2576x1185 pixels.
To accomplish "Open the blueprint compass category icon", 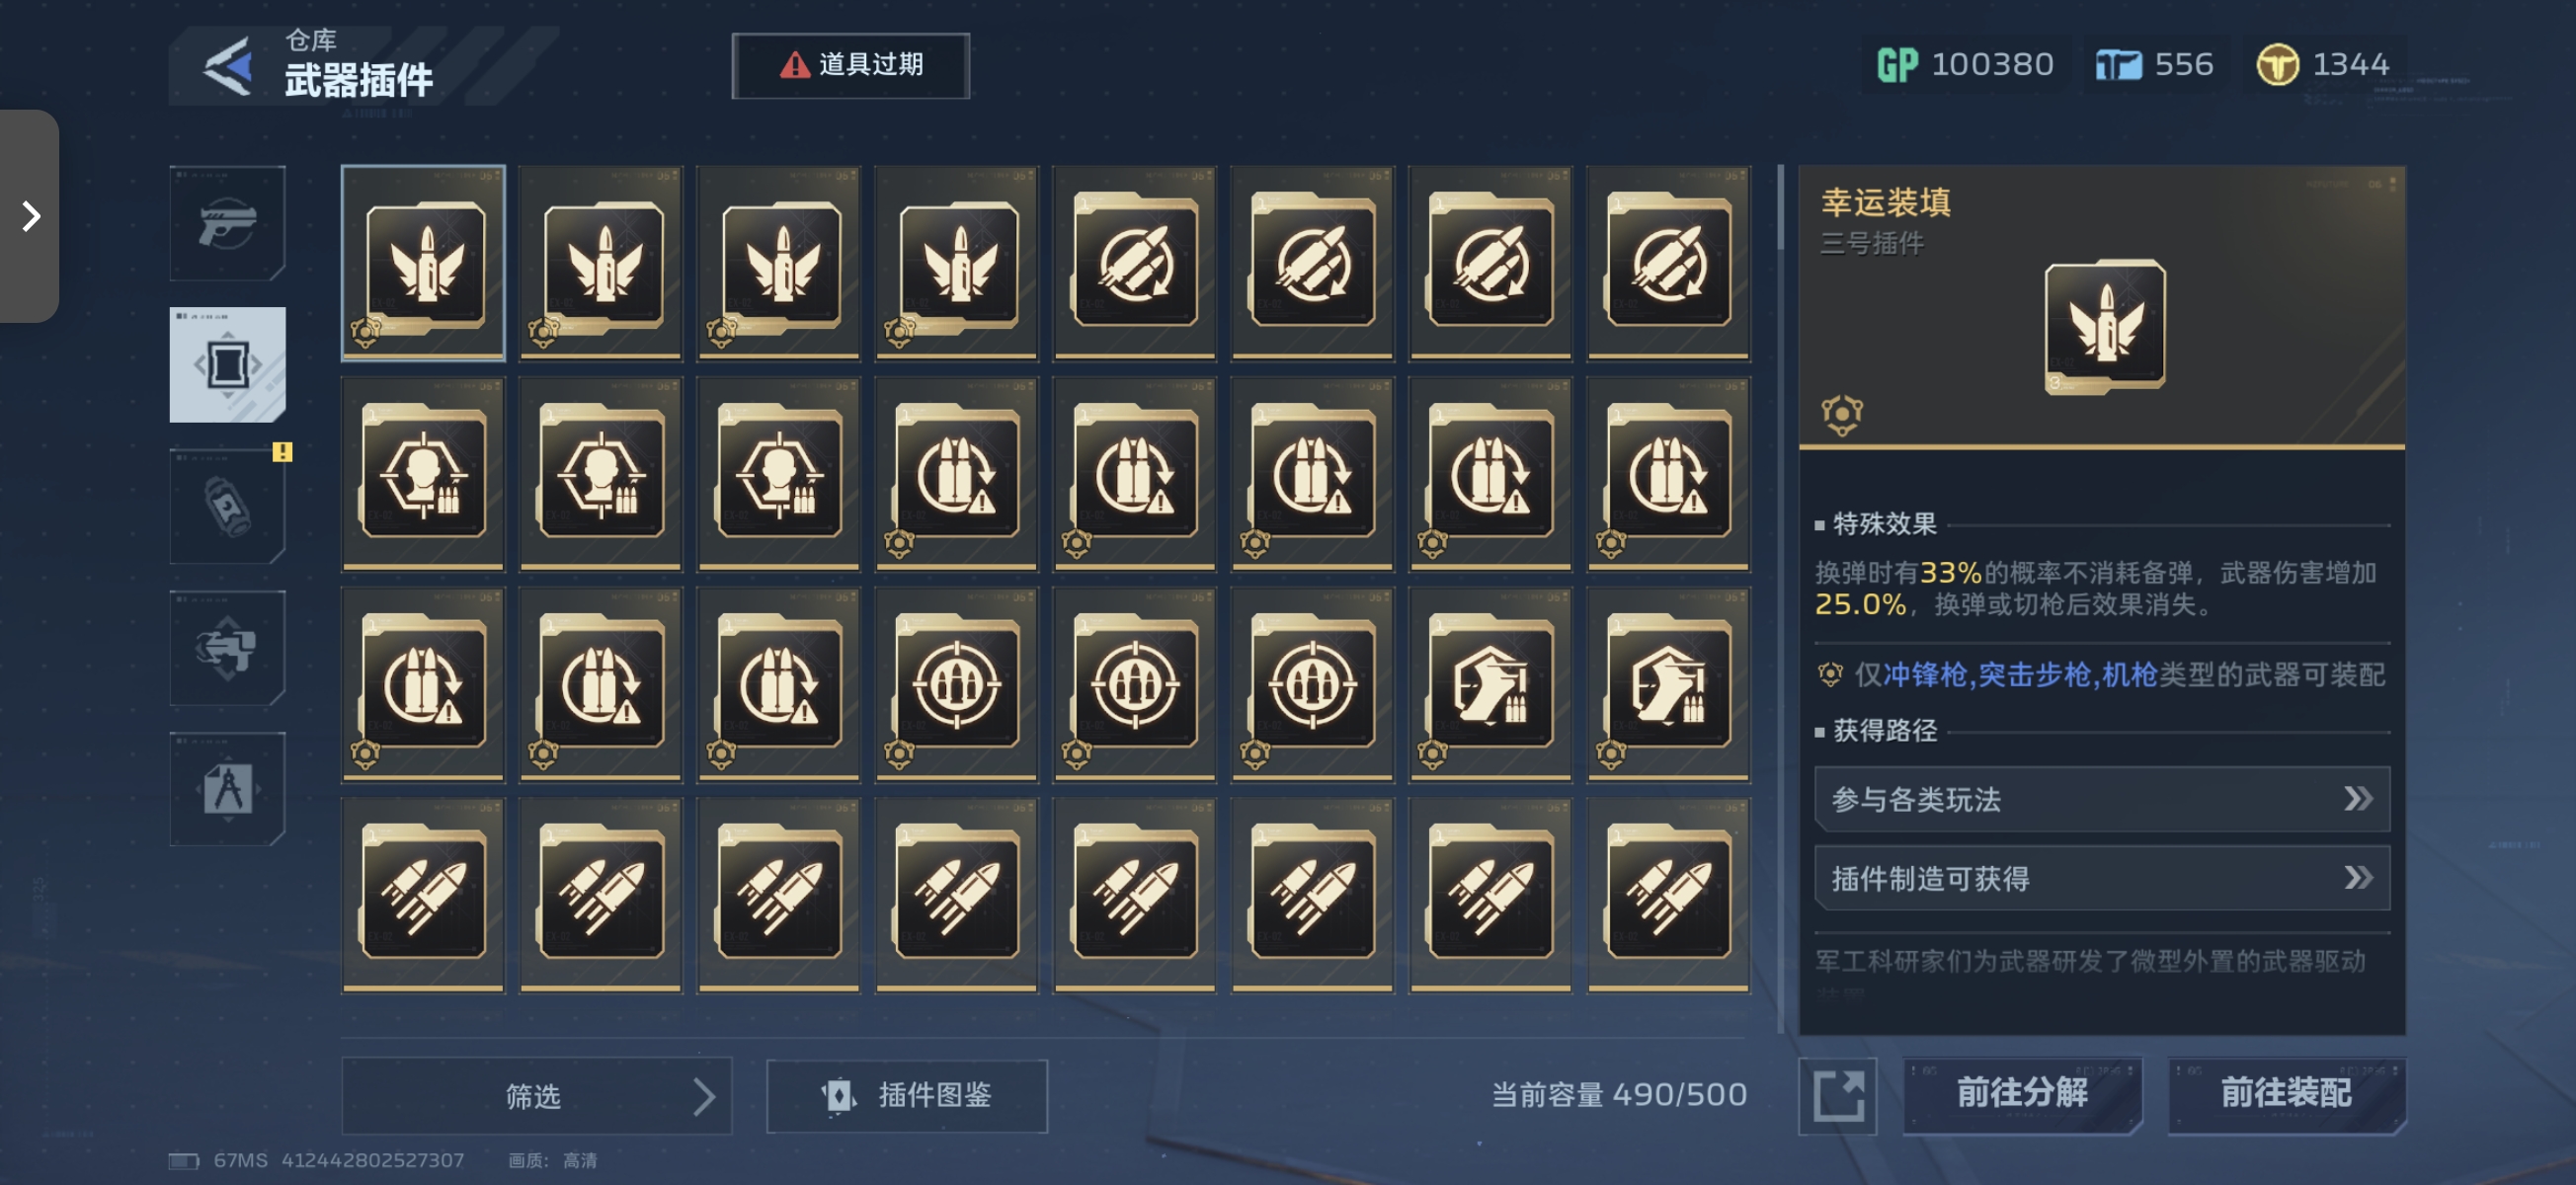I will click(228, 789).
